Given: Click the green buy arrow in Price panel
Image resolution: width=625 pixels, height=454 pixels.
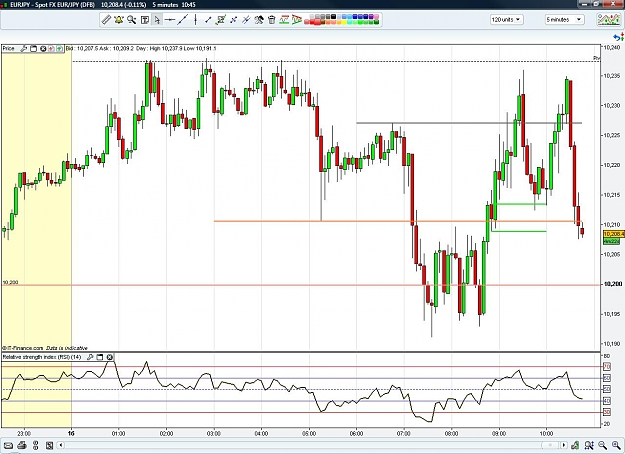Looking at the screenshot, I should (x=59, y=49).
